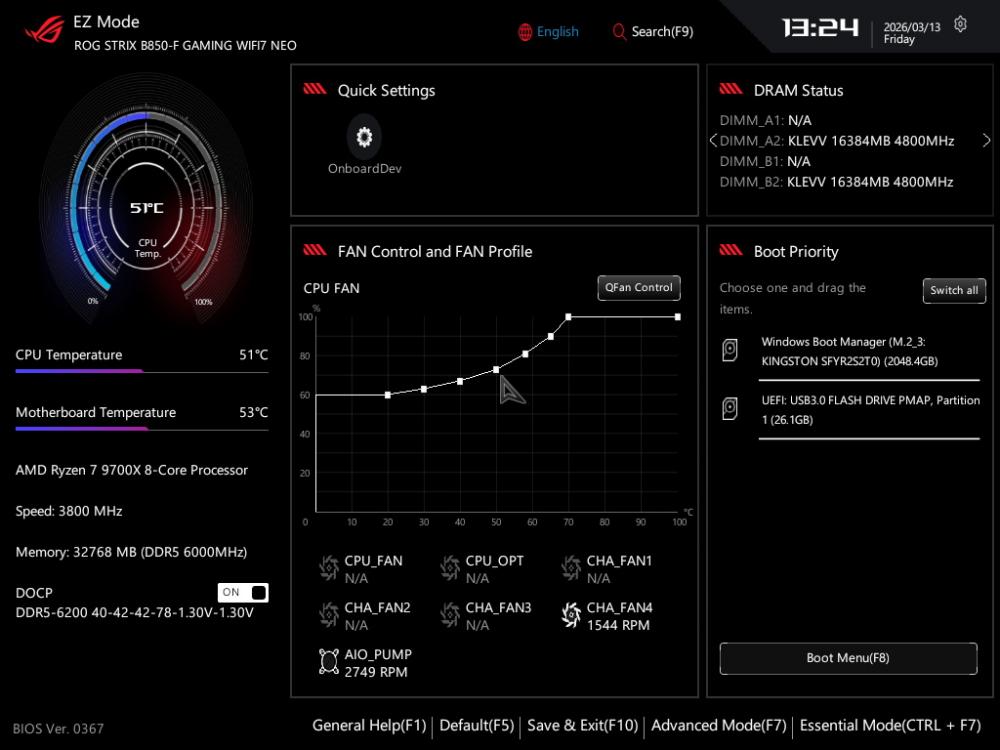1000x750 pixels.
Task: Click the Switch all boot button
Action: click(953, 291)
